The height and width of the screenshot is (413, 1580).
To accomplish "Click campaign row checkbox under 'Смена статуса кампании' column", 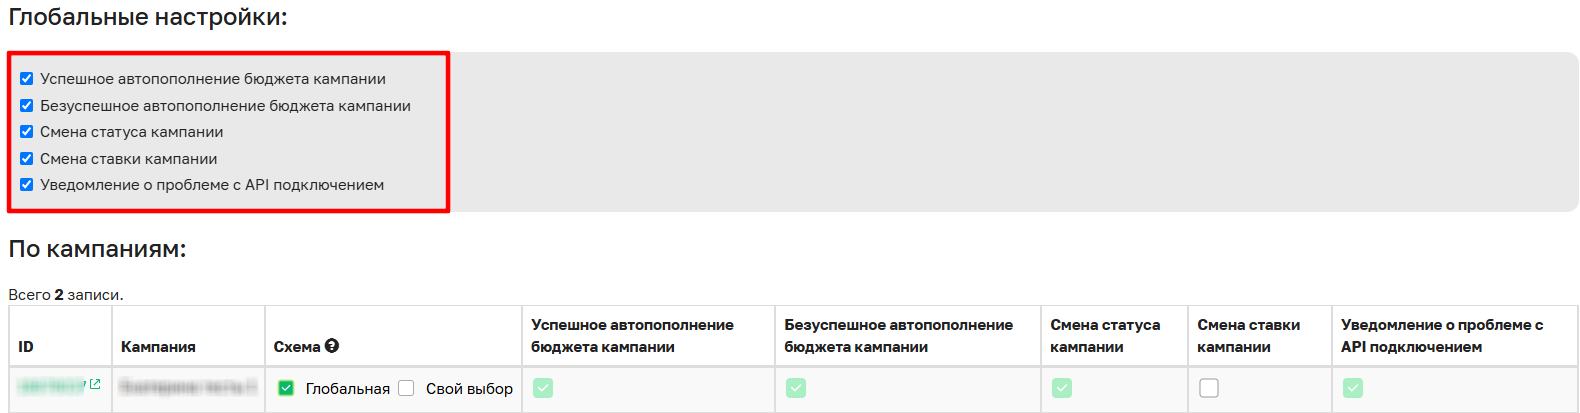I will (x=1062, y=388).
